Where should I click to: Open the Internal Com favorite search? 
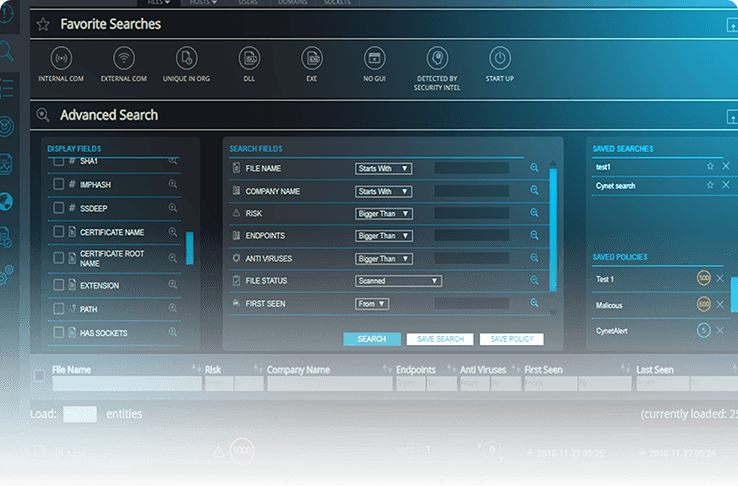[61, 59]
